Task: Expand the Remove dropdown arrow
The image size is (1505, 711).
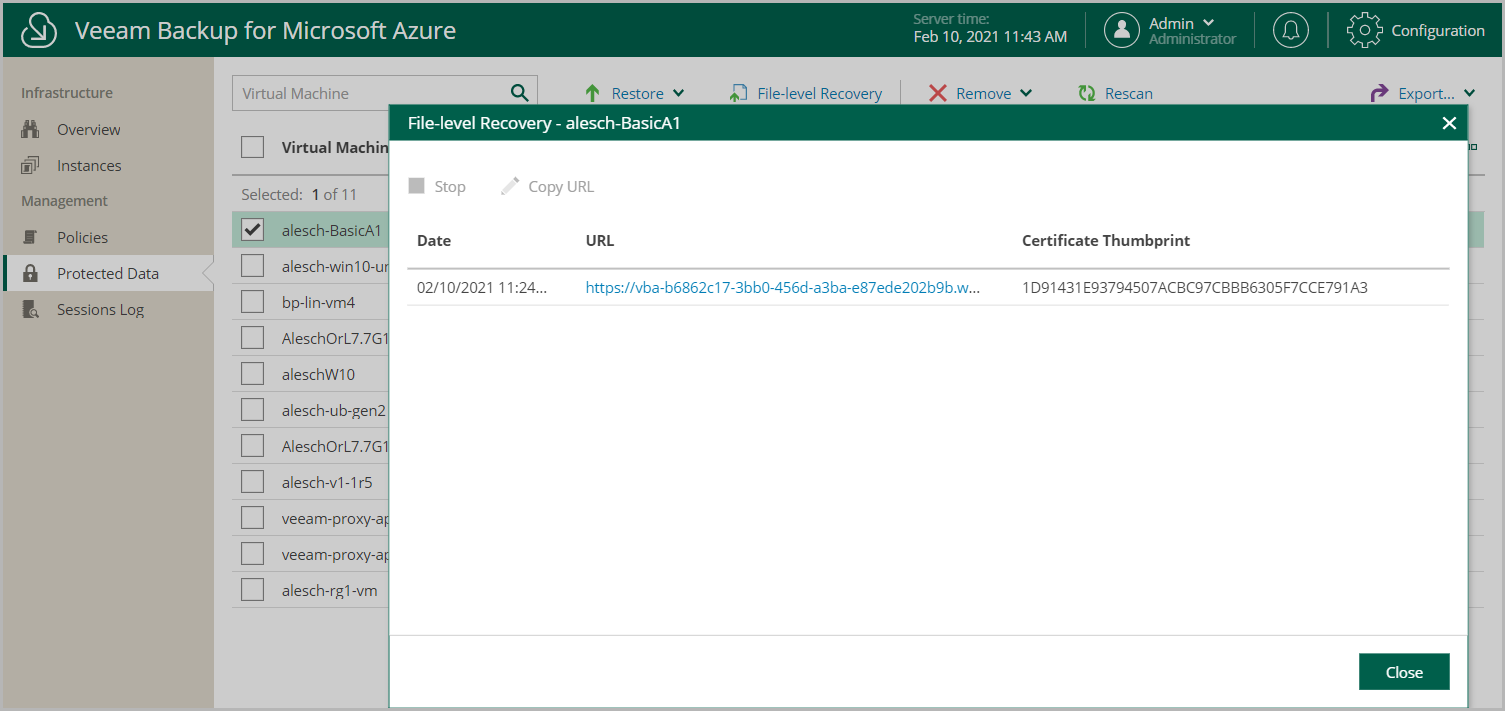Action: (1026, 93)
